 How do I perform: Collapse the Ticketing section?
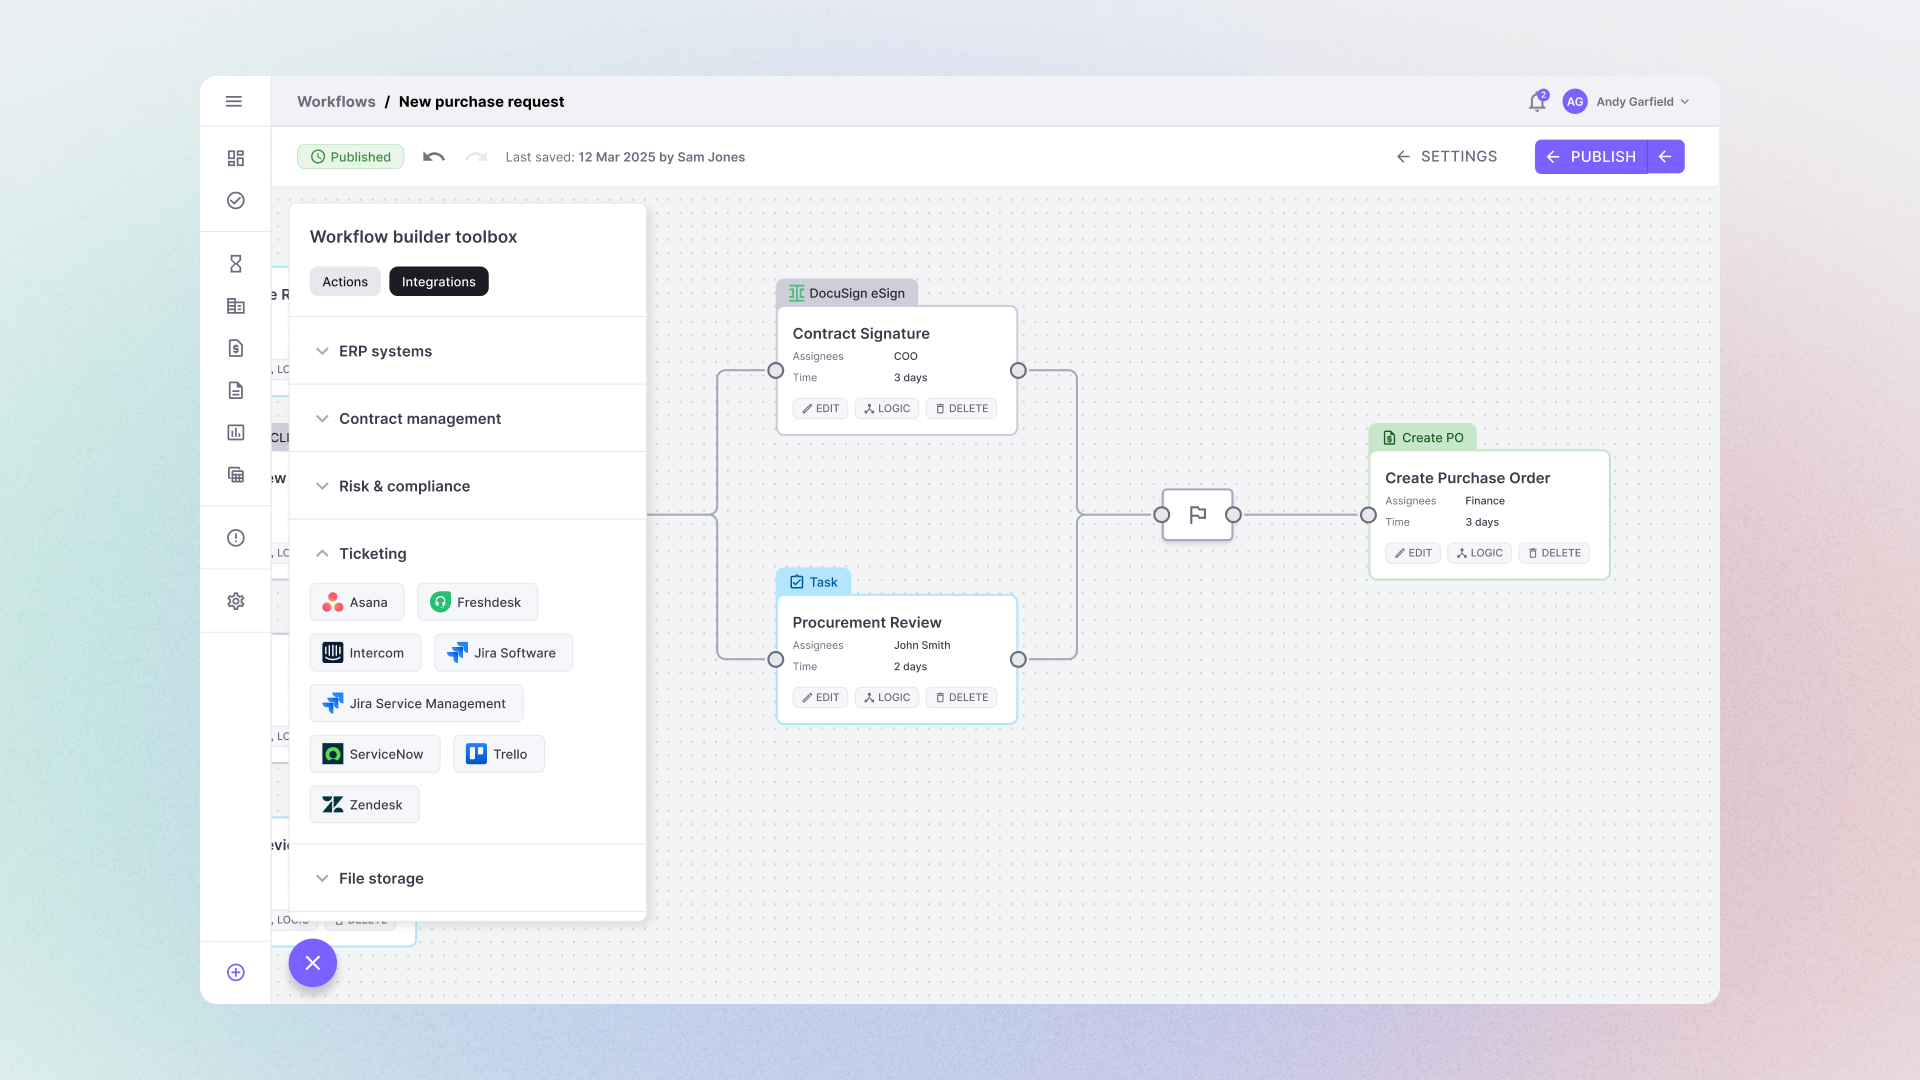(x=372, y=553)
